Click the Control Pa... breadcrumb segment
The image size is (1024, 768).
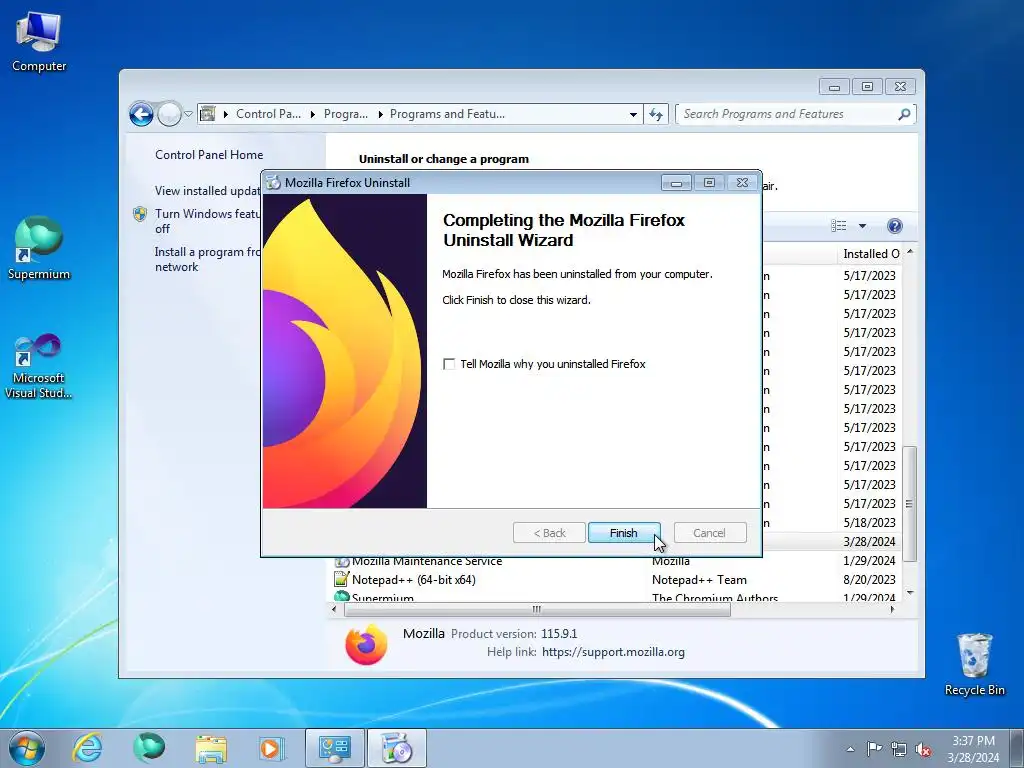(x=268, y=114)
